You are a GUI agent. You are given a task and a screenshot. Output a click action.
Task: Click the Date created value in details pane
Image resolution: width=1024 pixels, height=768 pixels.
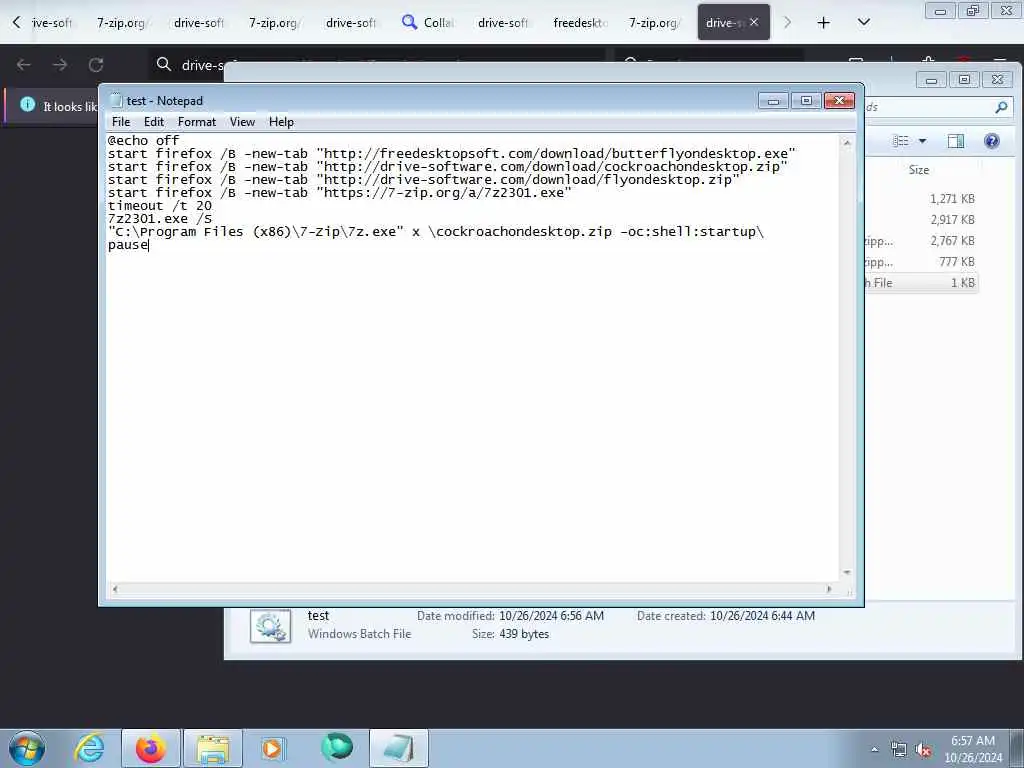click(762, 616)
